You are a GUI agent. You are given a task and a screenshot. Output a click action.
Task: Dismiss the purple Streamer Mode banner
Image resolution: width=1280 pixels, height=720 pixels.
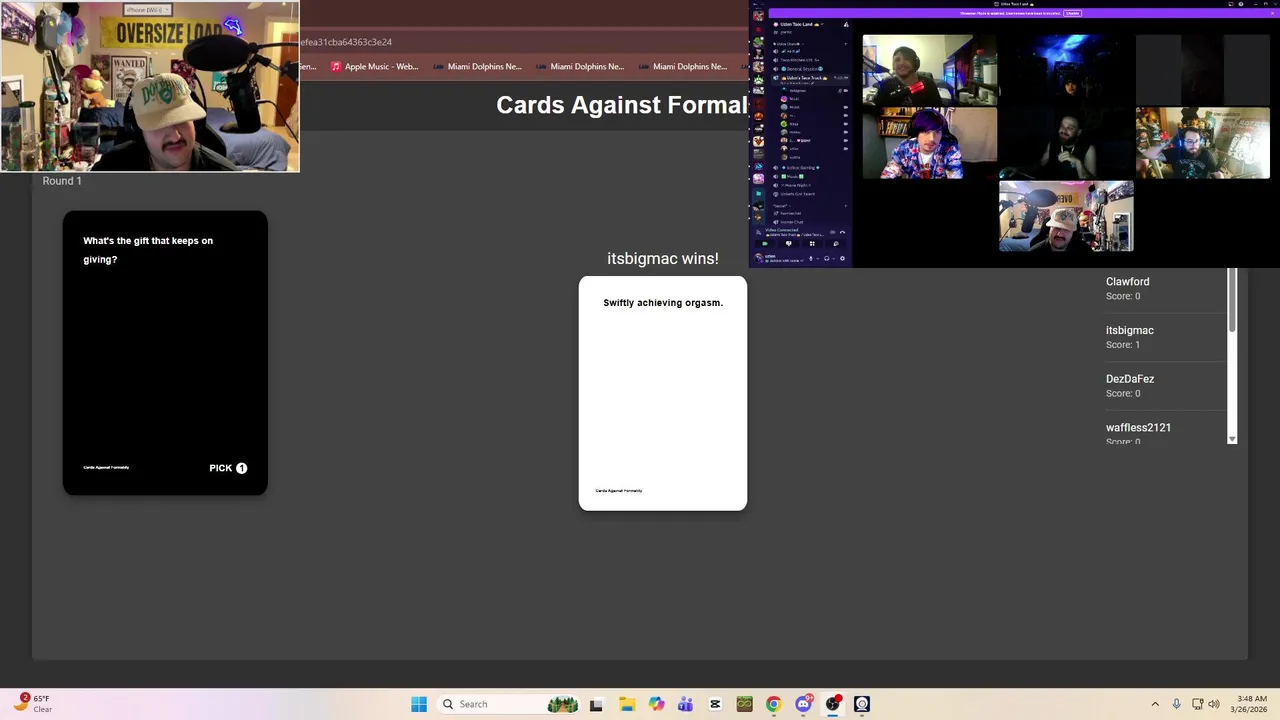click(1272, 13)
